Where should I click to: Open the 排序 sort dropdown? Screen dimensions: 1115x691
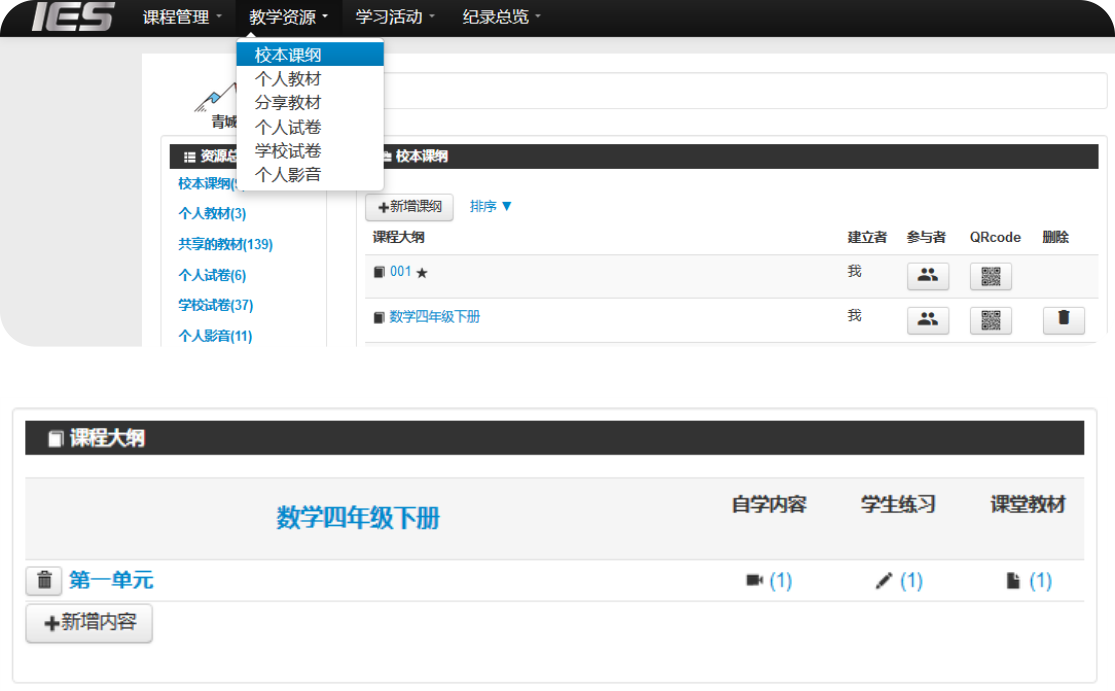pyautogui.click(x=491, y=207)
